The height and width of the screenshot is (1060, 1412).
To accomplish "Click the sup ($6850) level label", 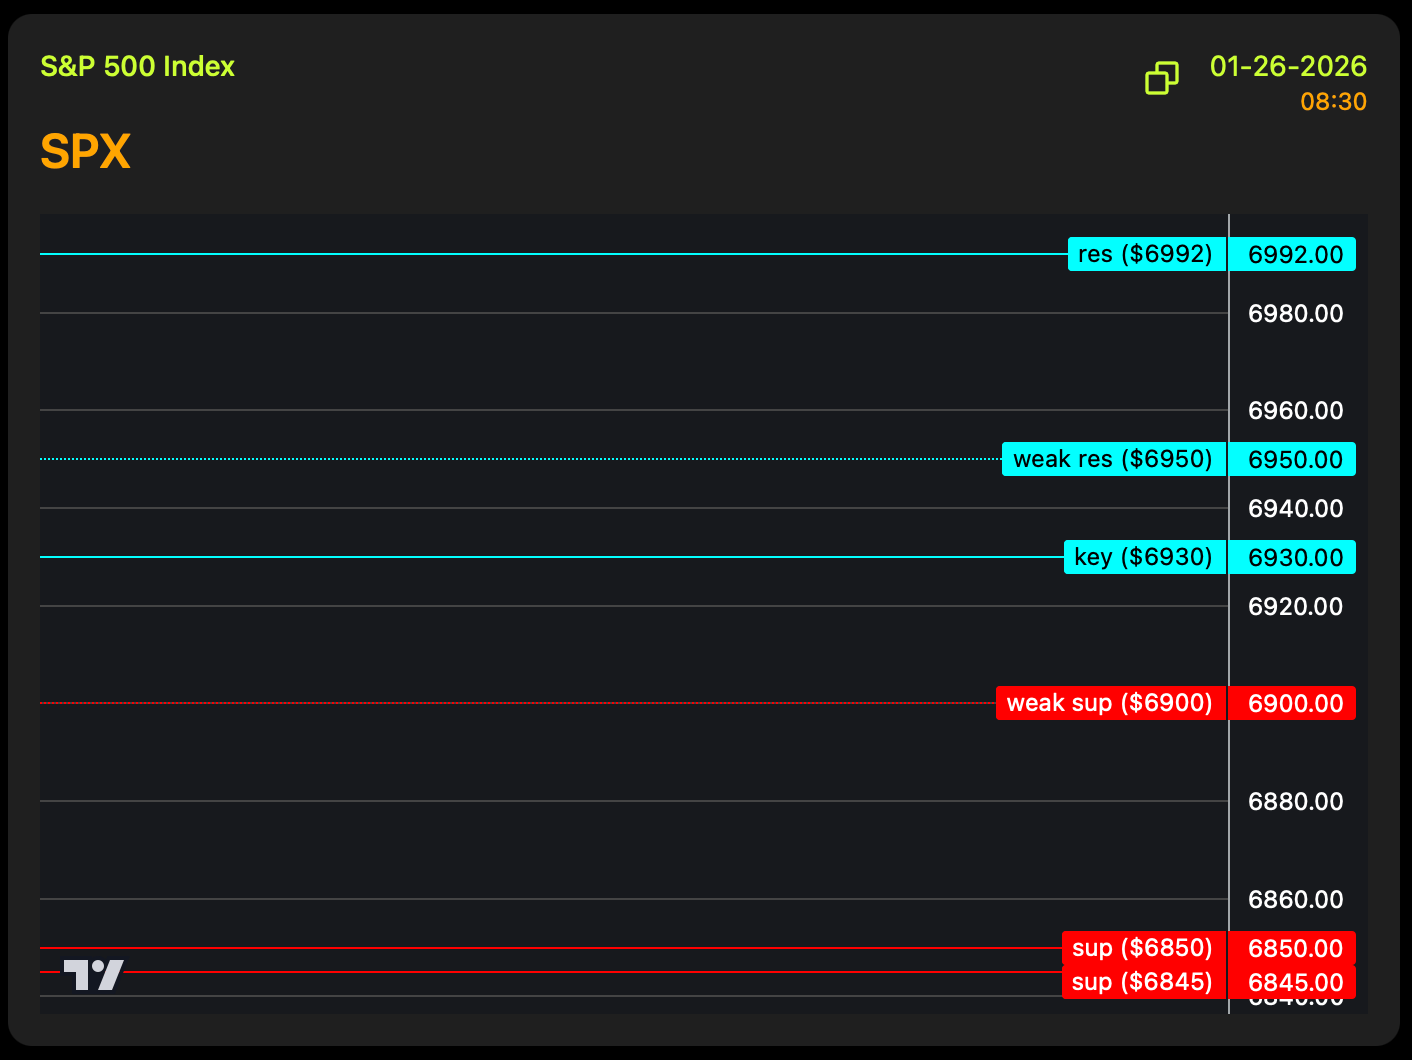I will [x=1143, y=948].
